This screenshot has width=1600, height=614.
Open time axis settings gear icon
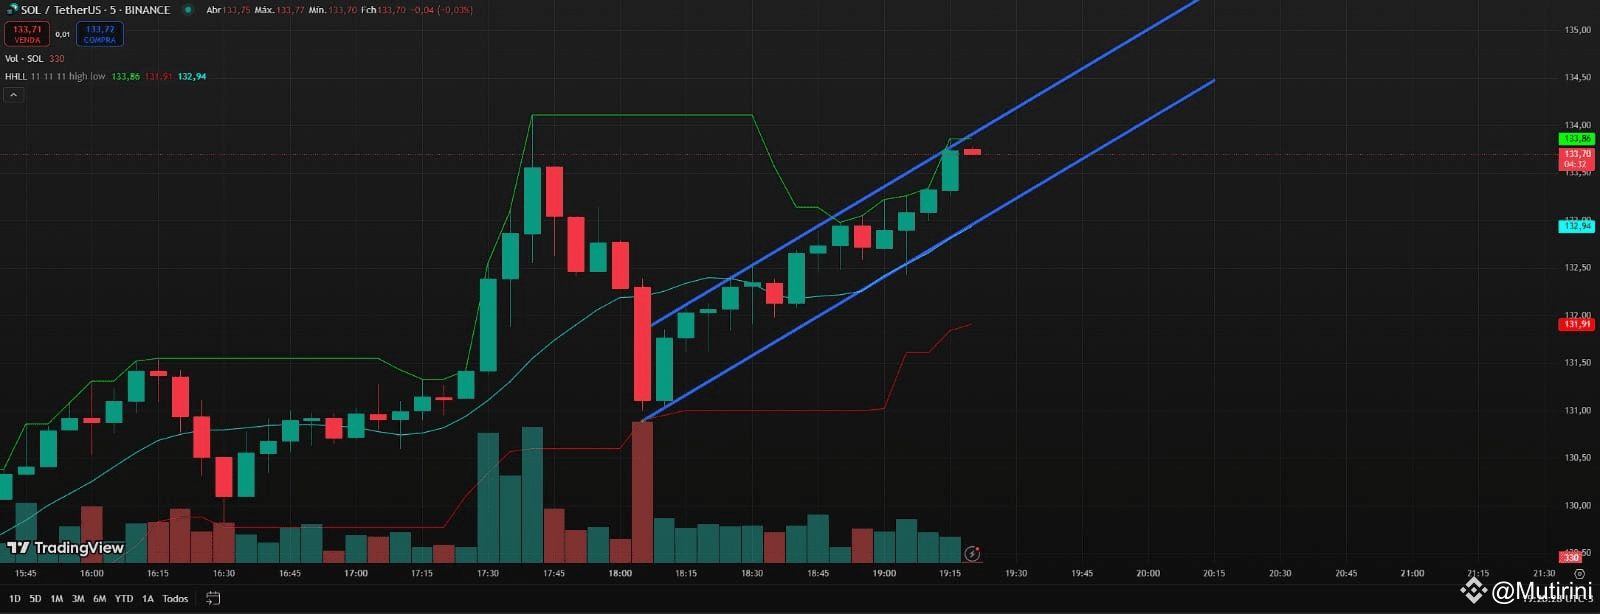click(1579, 574)
